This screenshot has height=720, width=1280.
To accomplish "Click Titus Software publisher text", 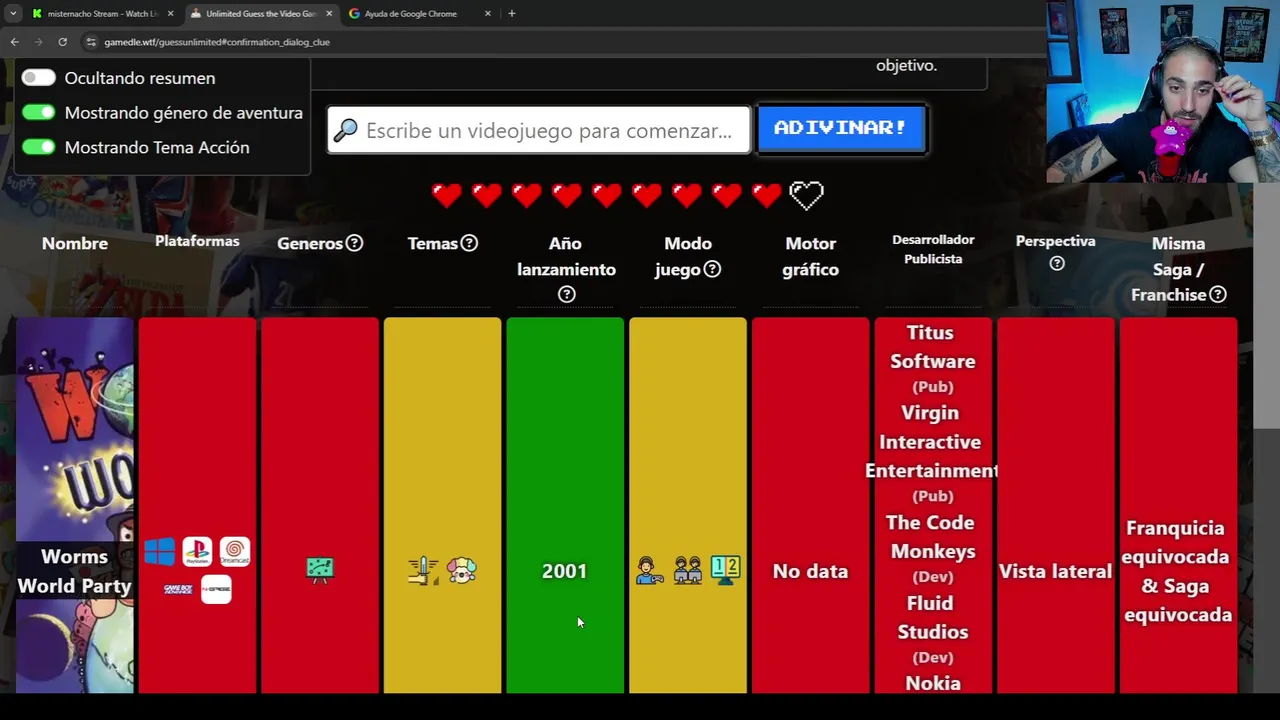I will click(931, 347).
